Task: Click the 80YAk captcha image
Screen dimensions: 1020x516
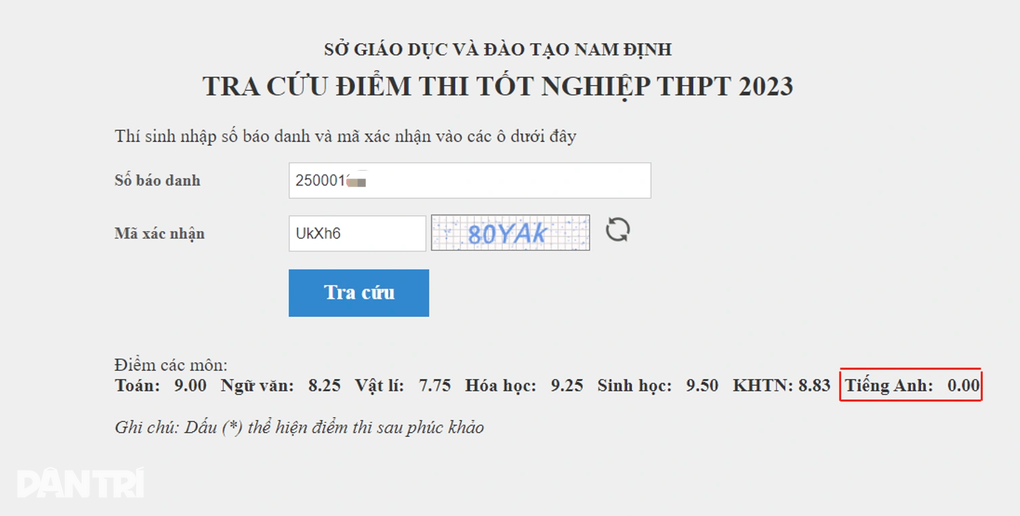Action: coord(510,233)
